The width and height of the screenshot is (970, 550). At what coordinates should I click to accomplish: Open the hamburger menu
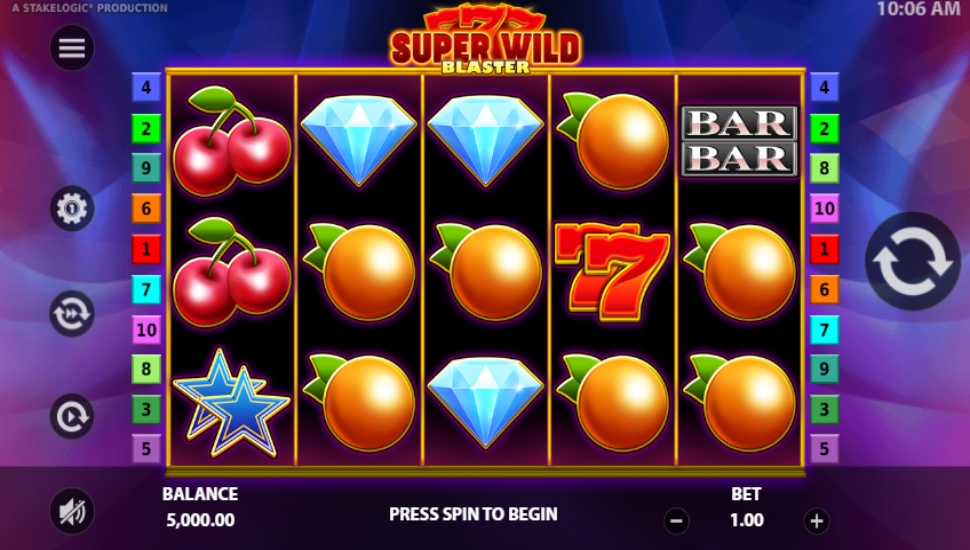(x=72, y=48)
